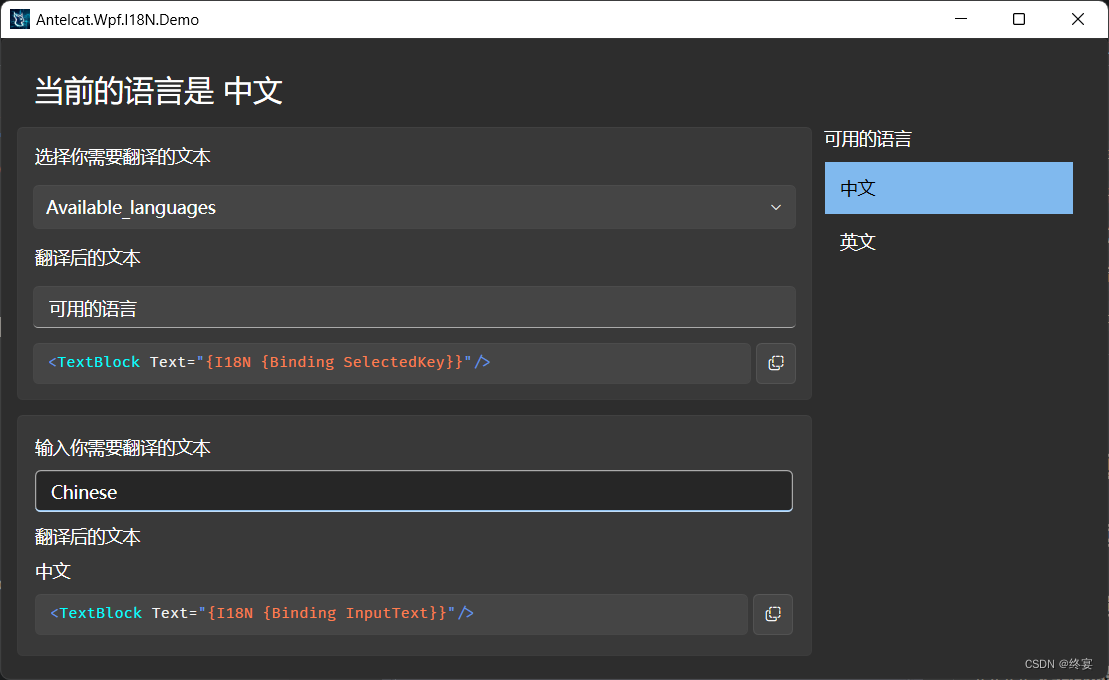Click the 选择你需要翻译的文本 label
The width and height of the screenshot is (1109, 680).
122,157
